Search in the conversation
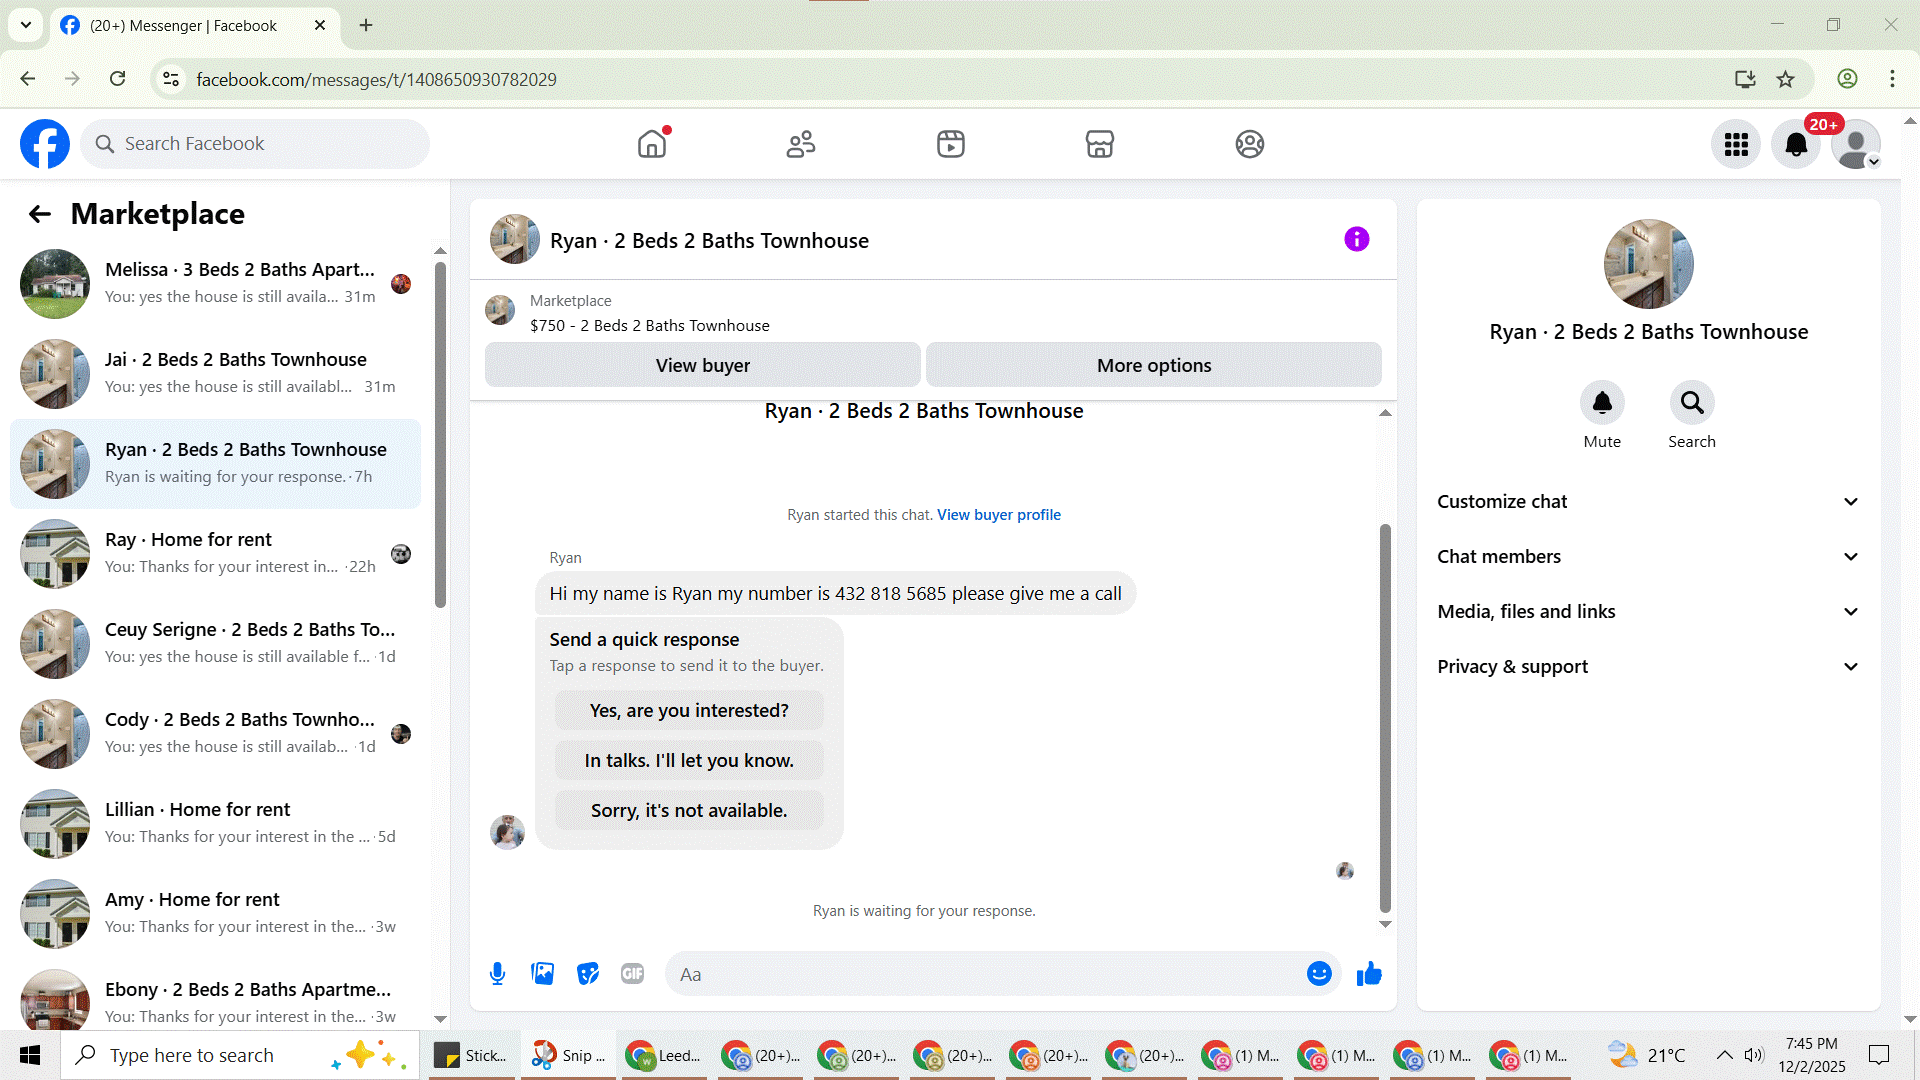Screen dimensions: 1920x1080 click(x=1691, y=403)
